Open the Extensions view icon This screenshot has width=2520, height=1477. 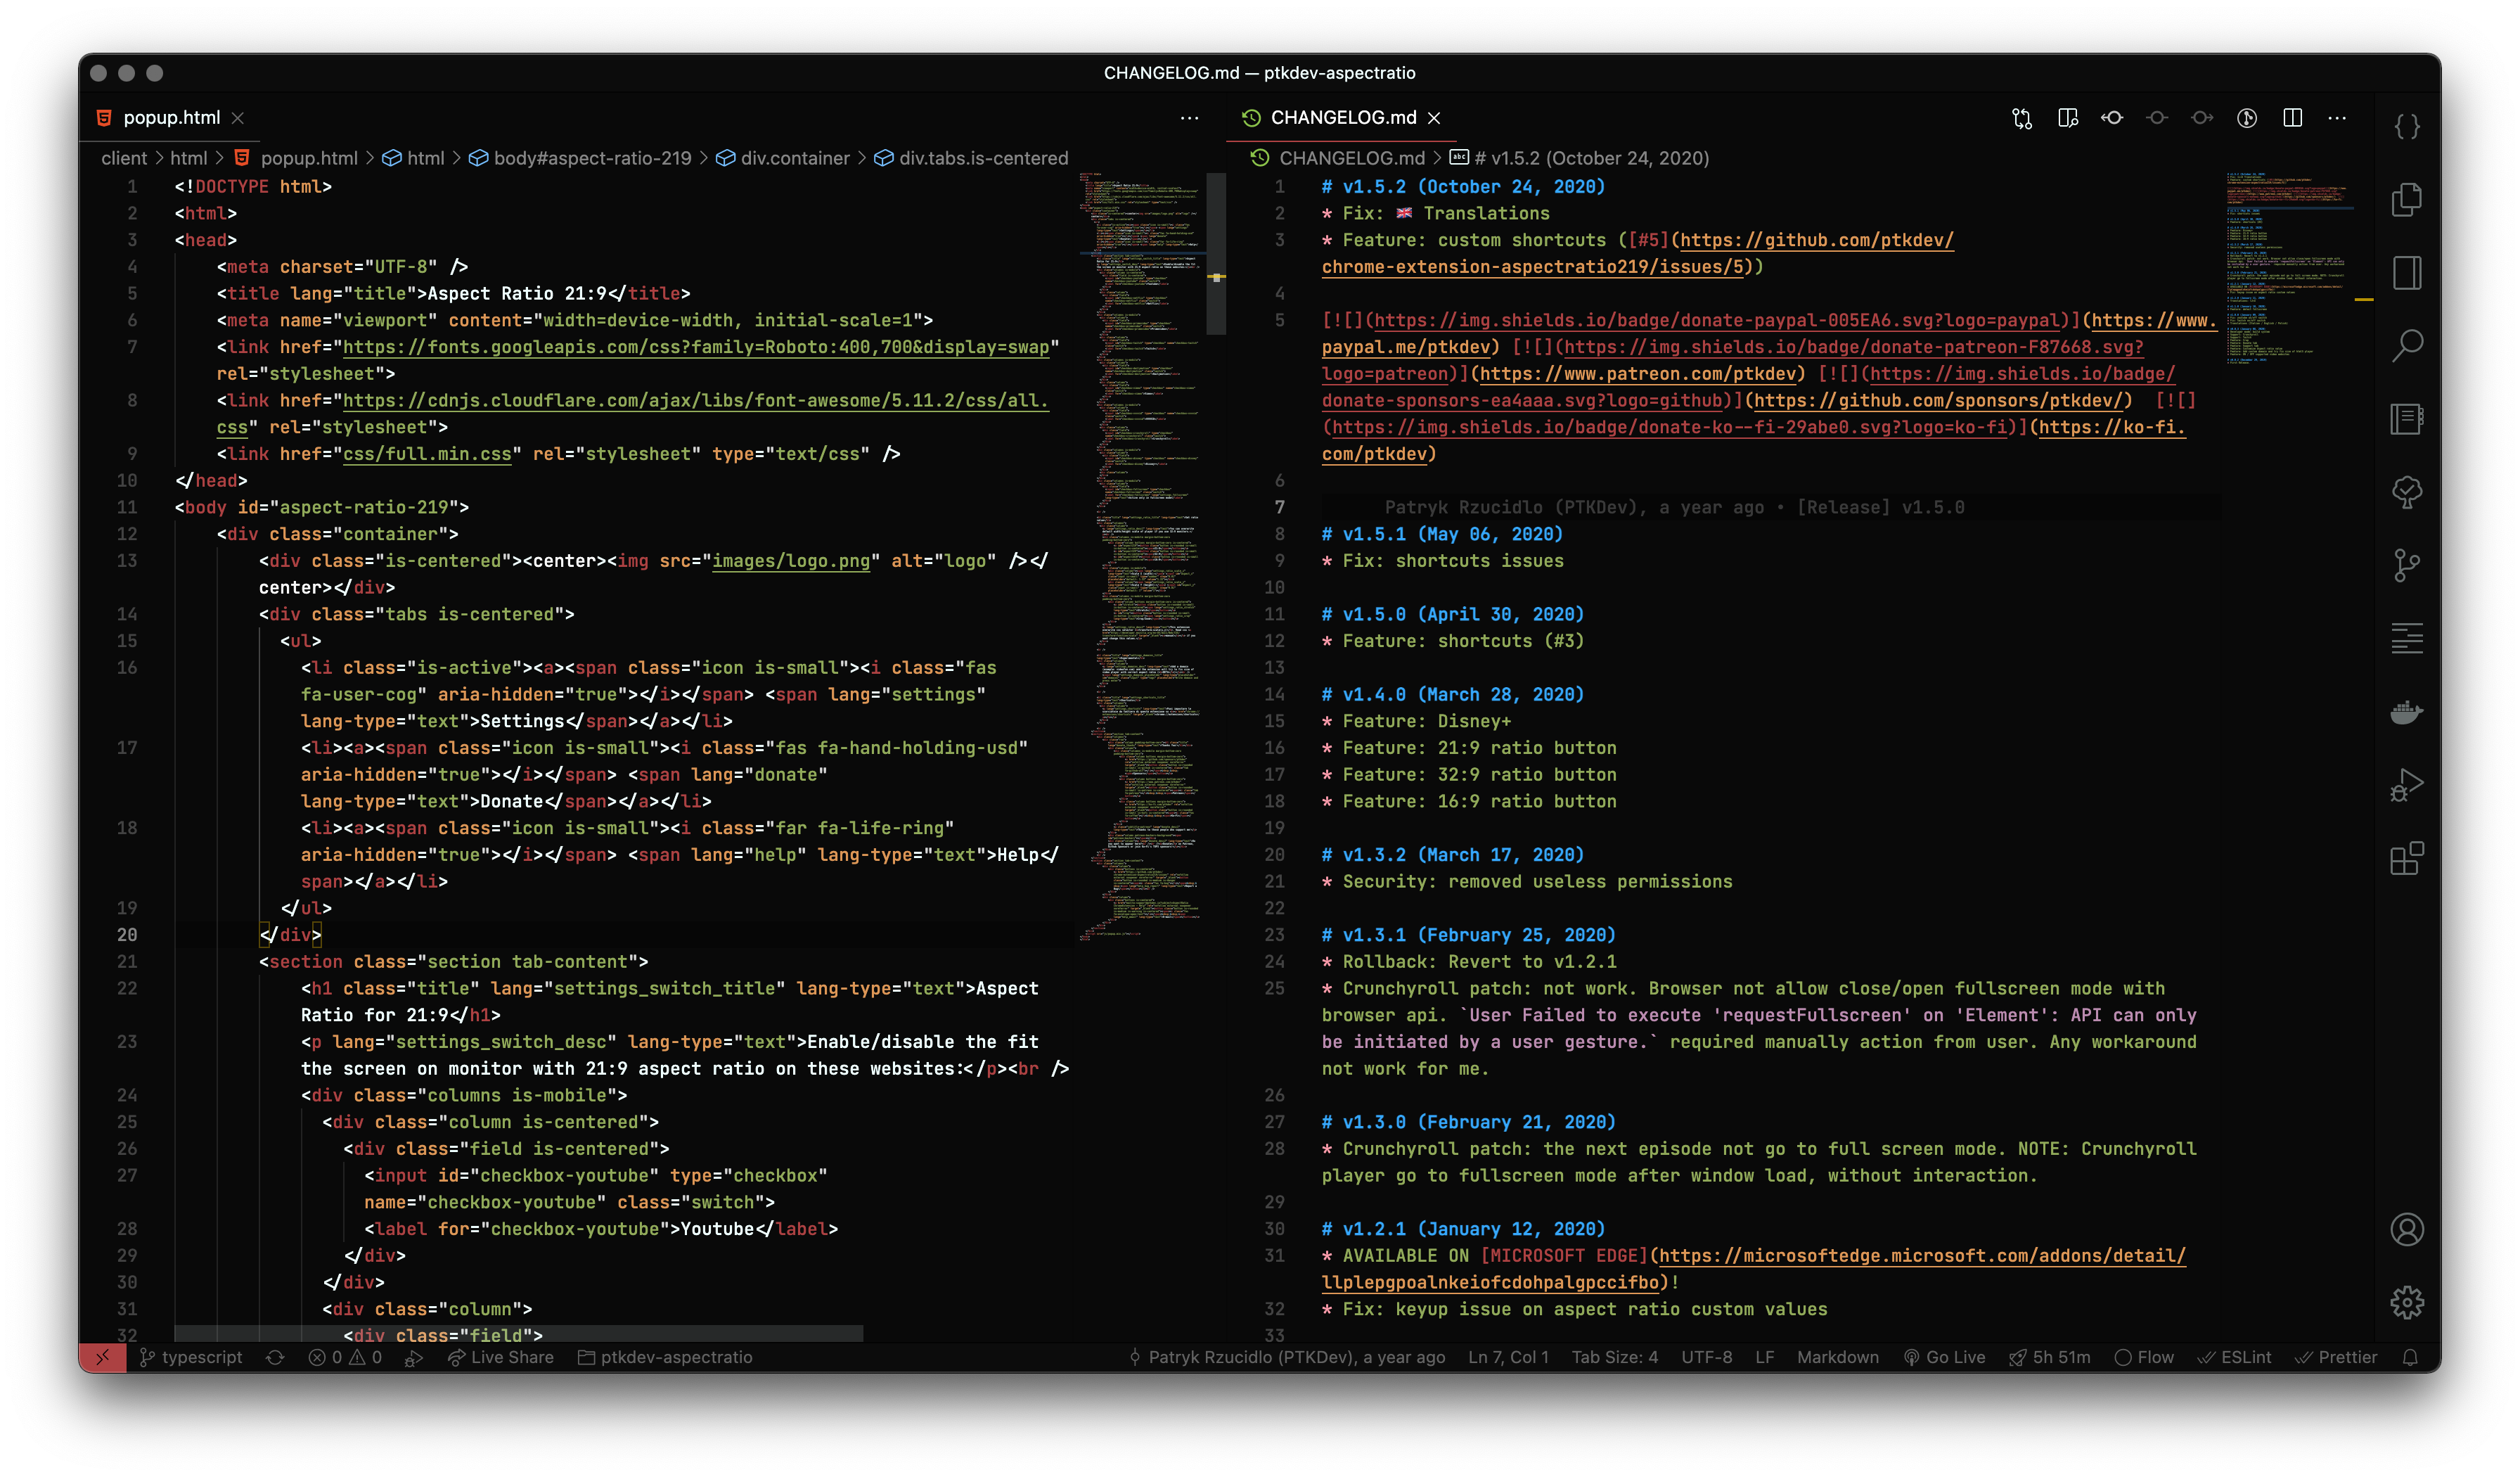tap(2406, 859)
